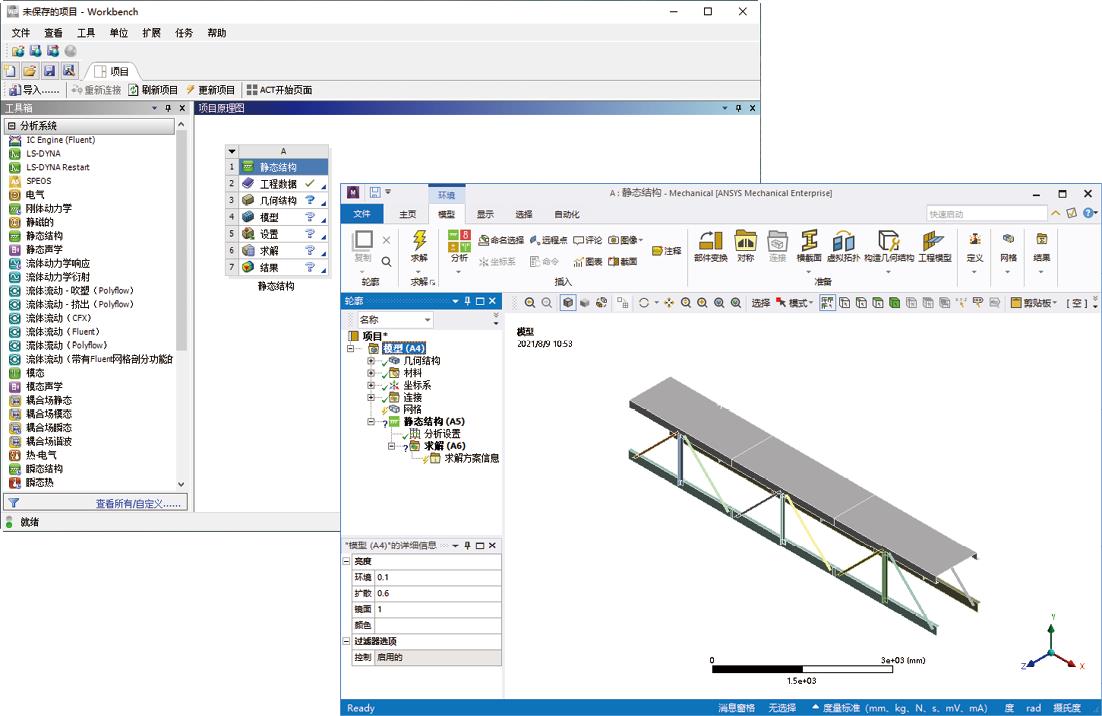Open the 单位 units menu in Workbench
The image size is (1102, 716).
(x=119, y=32)
